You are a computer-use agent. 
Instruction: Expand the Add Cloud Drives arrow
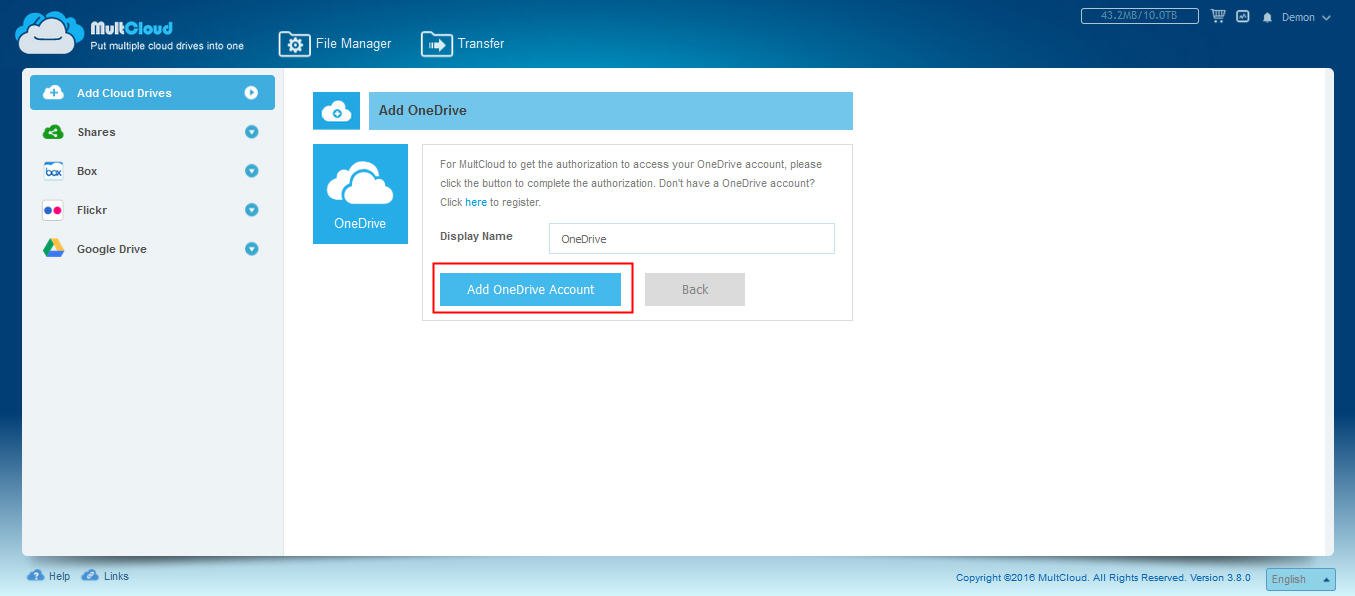click(251, 93)
